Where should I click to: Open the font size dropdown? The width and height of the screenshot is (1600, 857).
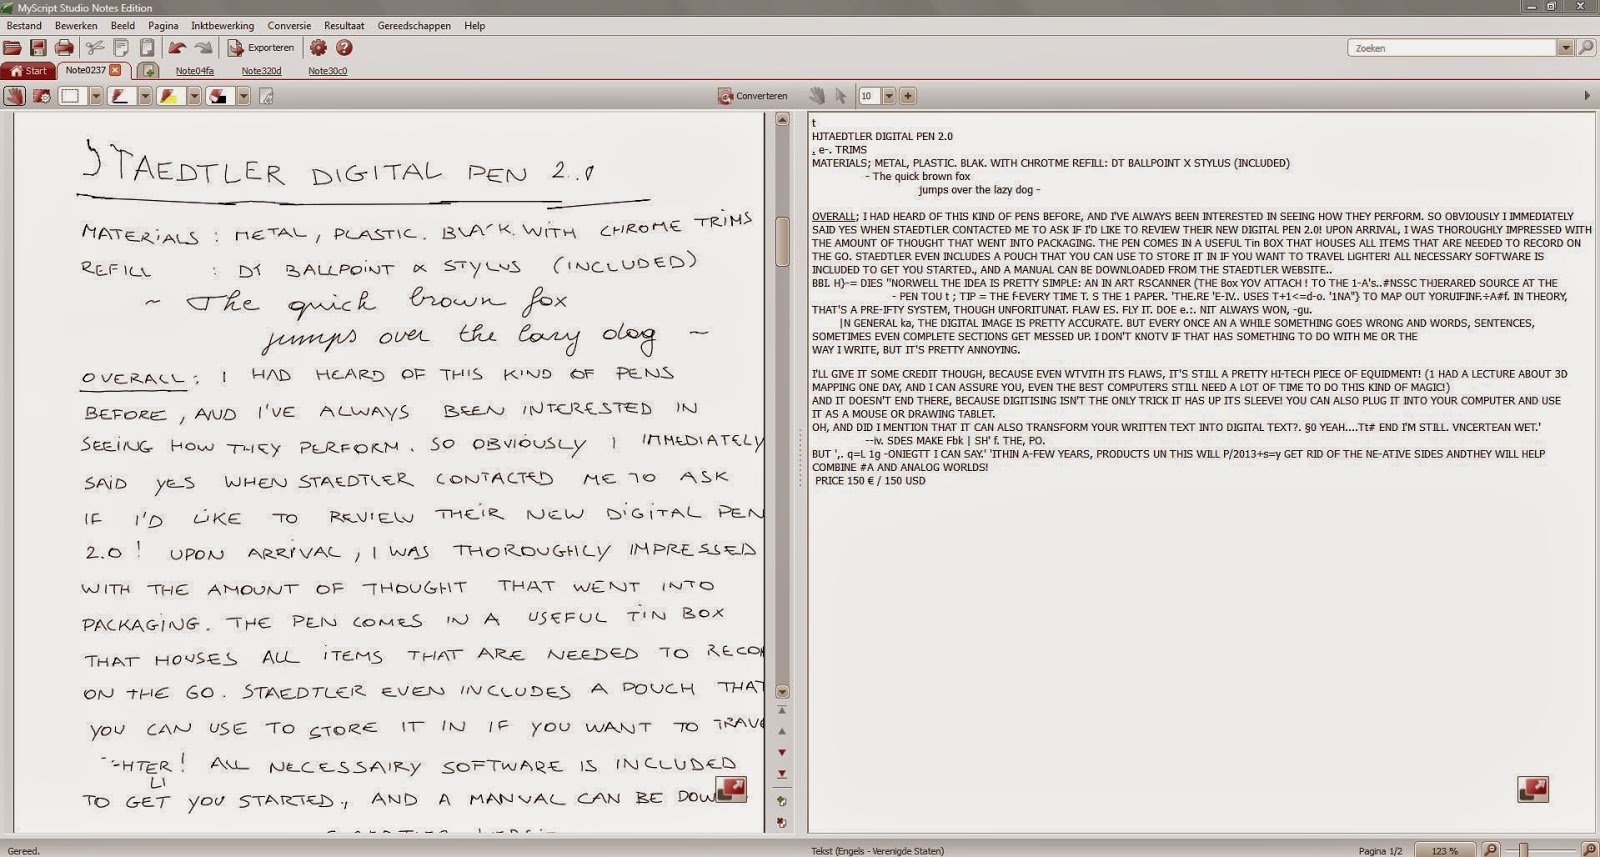(888, 96)
